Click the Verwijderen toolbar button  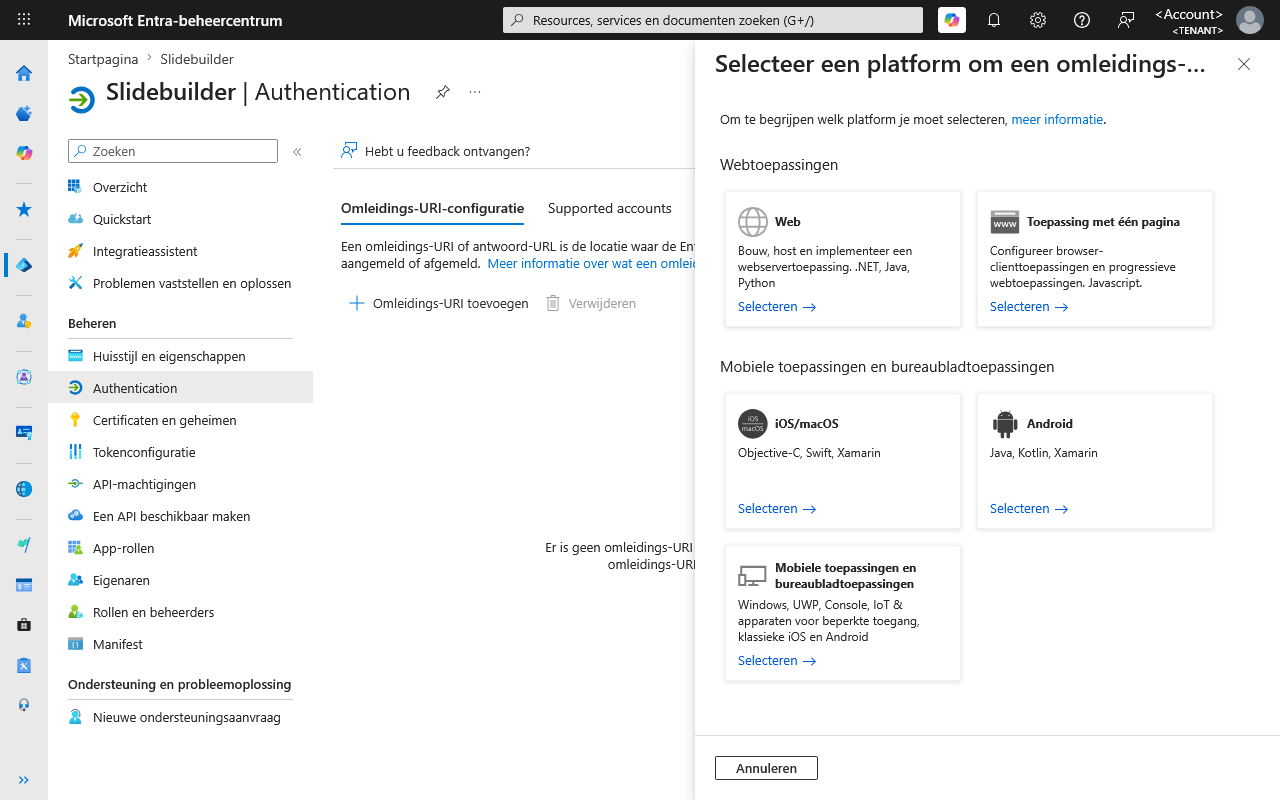(591, 303)
